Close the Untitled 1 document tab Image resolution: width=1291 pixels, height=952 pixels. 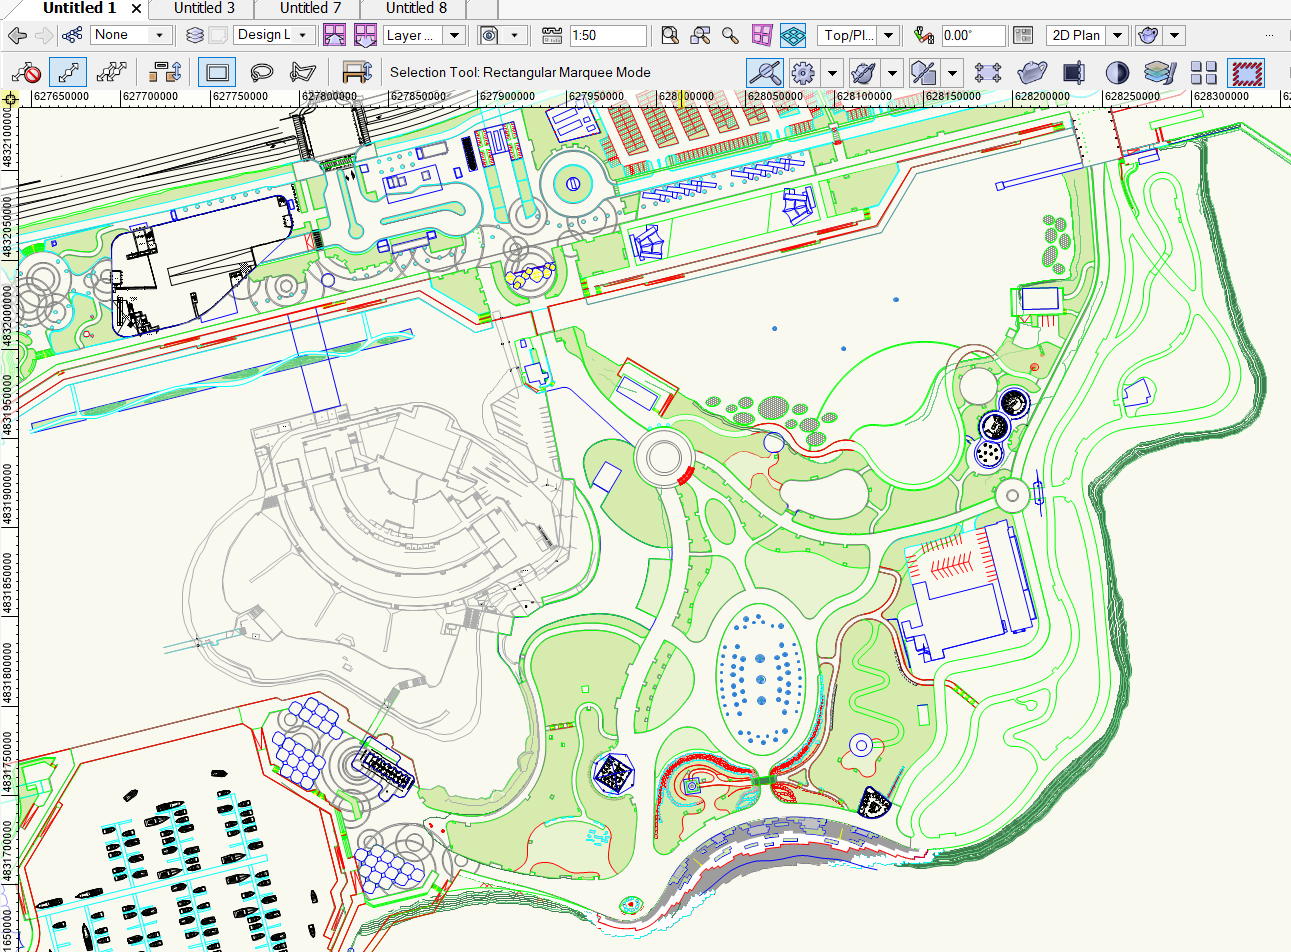coord(136,8)
